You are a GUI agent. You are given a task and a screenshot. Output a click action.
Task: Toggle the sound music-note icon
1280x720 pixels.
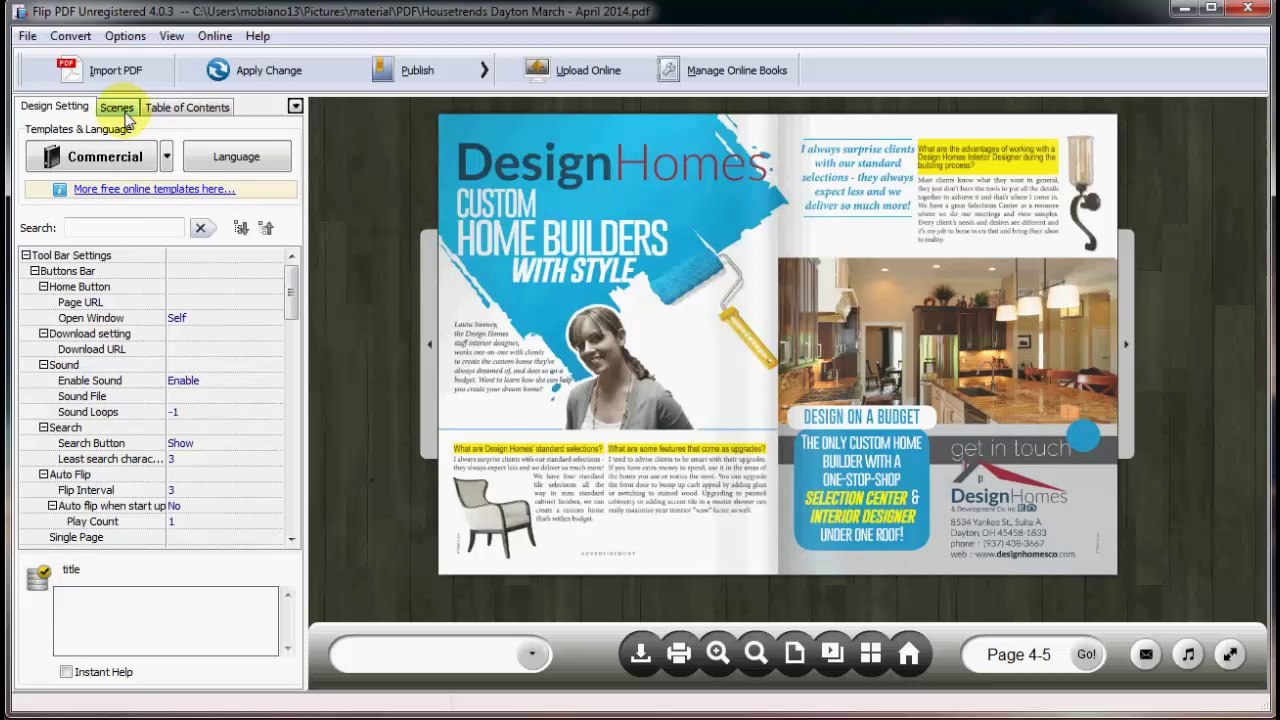click(1188, 655)
